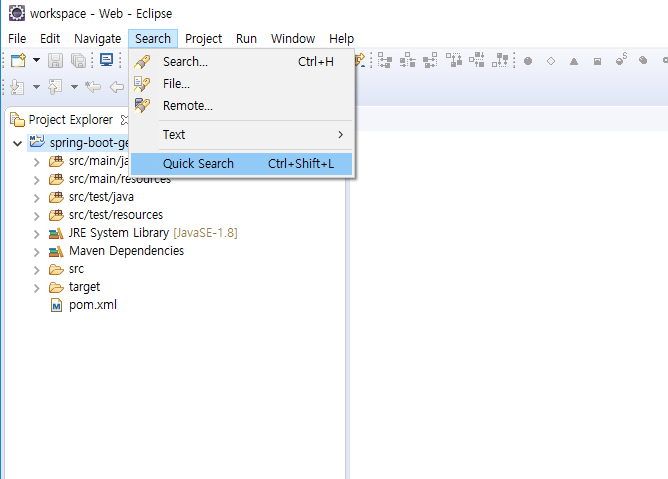Screen dimensions: 668x479
Task: Expand the Maven Dependencies node
Action: (37, 252)
